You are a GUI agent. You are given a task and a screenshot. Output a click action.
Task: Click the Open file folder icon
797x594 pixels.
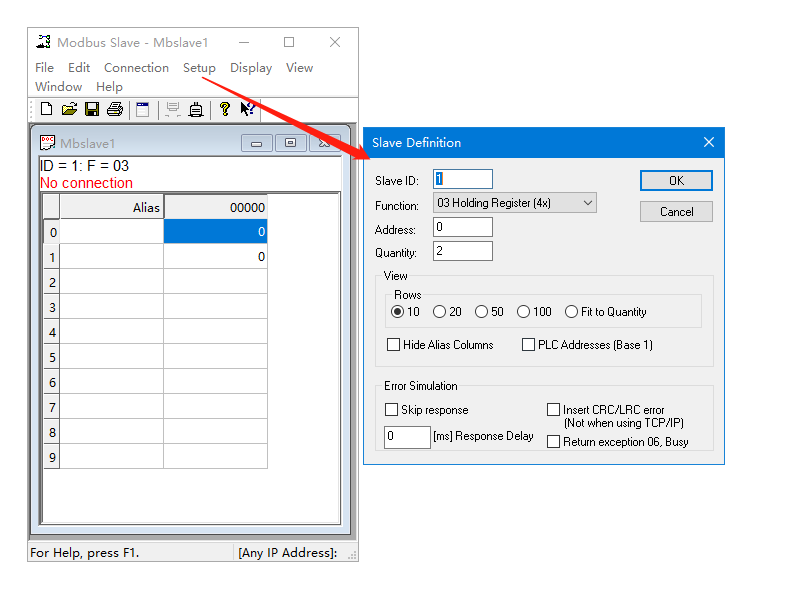click(69, 109)
